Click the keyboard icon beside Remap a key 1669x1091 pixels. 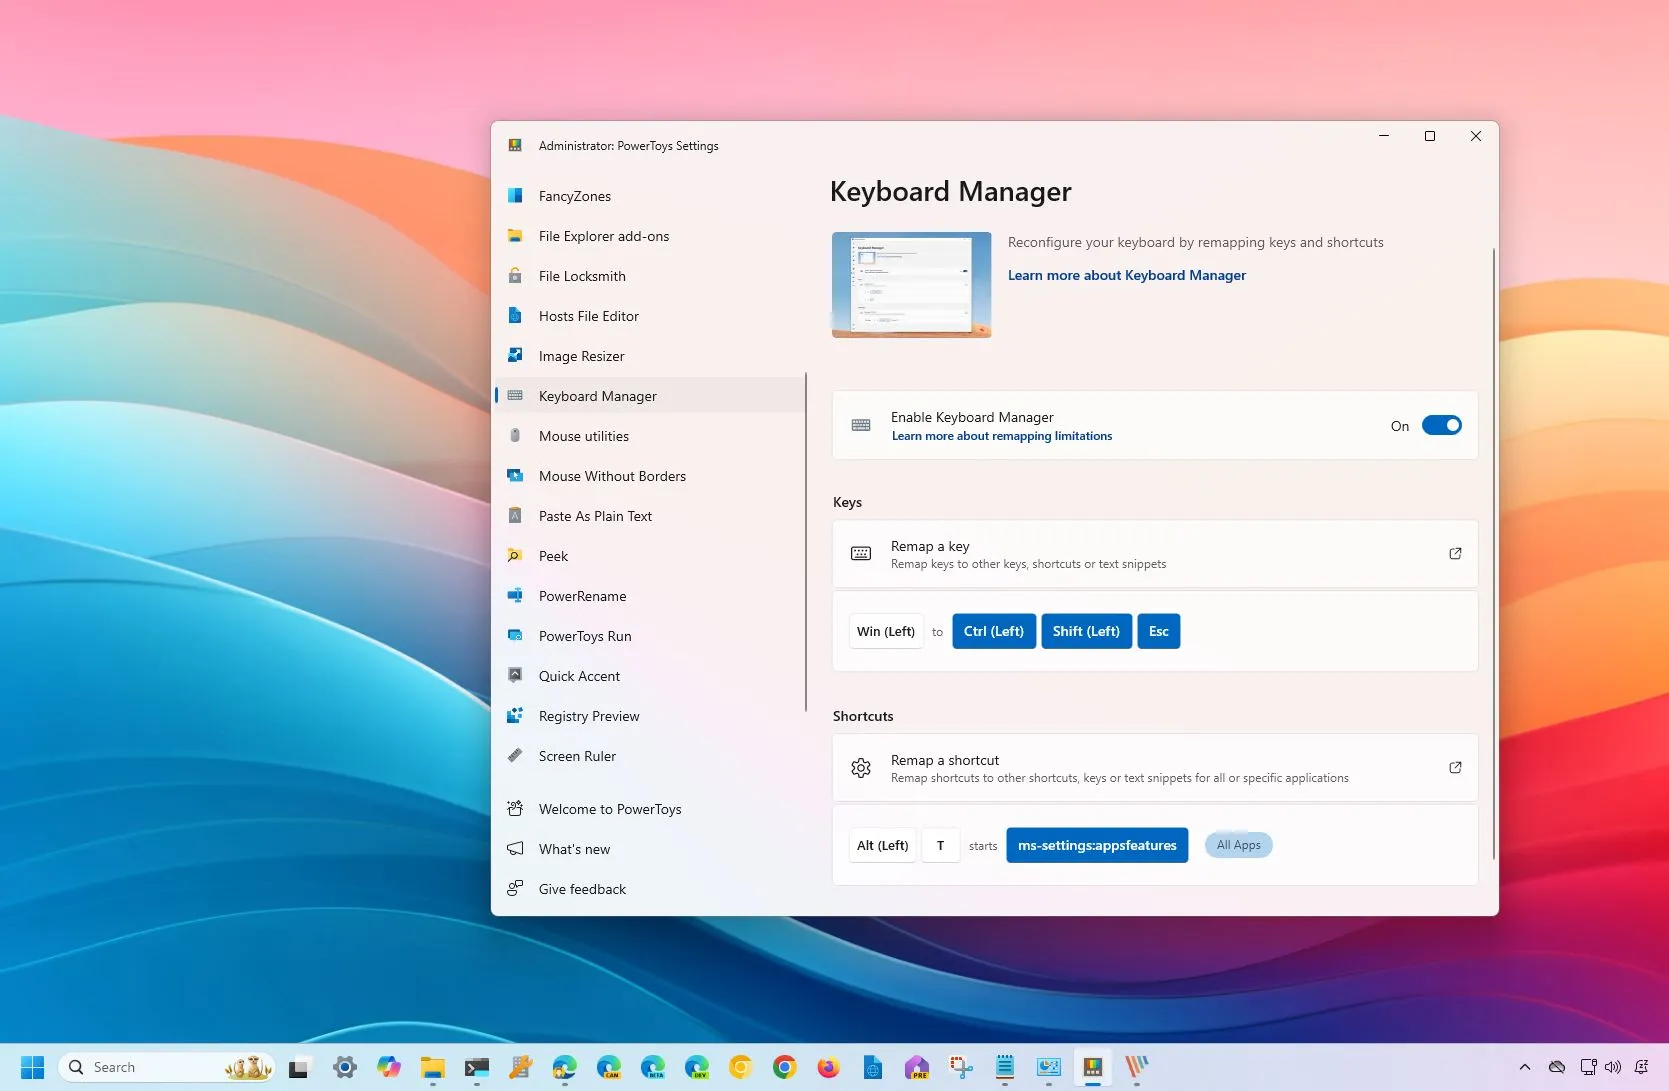[x=861, y=553]
